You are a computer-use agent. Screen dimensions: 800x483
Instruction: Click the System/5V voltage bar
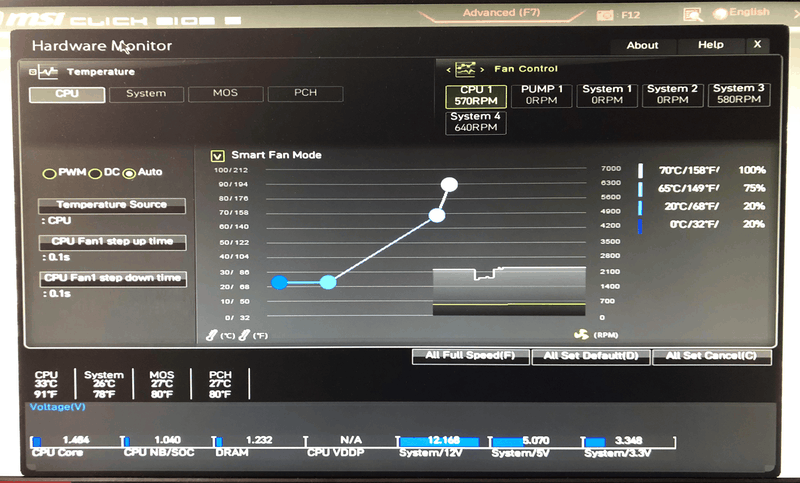coord(535,442)
